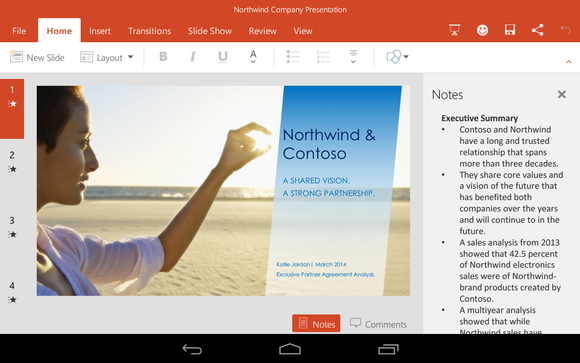Save using the floppy disk icon
Screen dimensions: 580x363
510,30
